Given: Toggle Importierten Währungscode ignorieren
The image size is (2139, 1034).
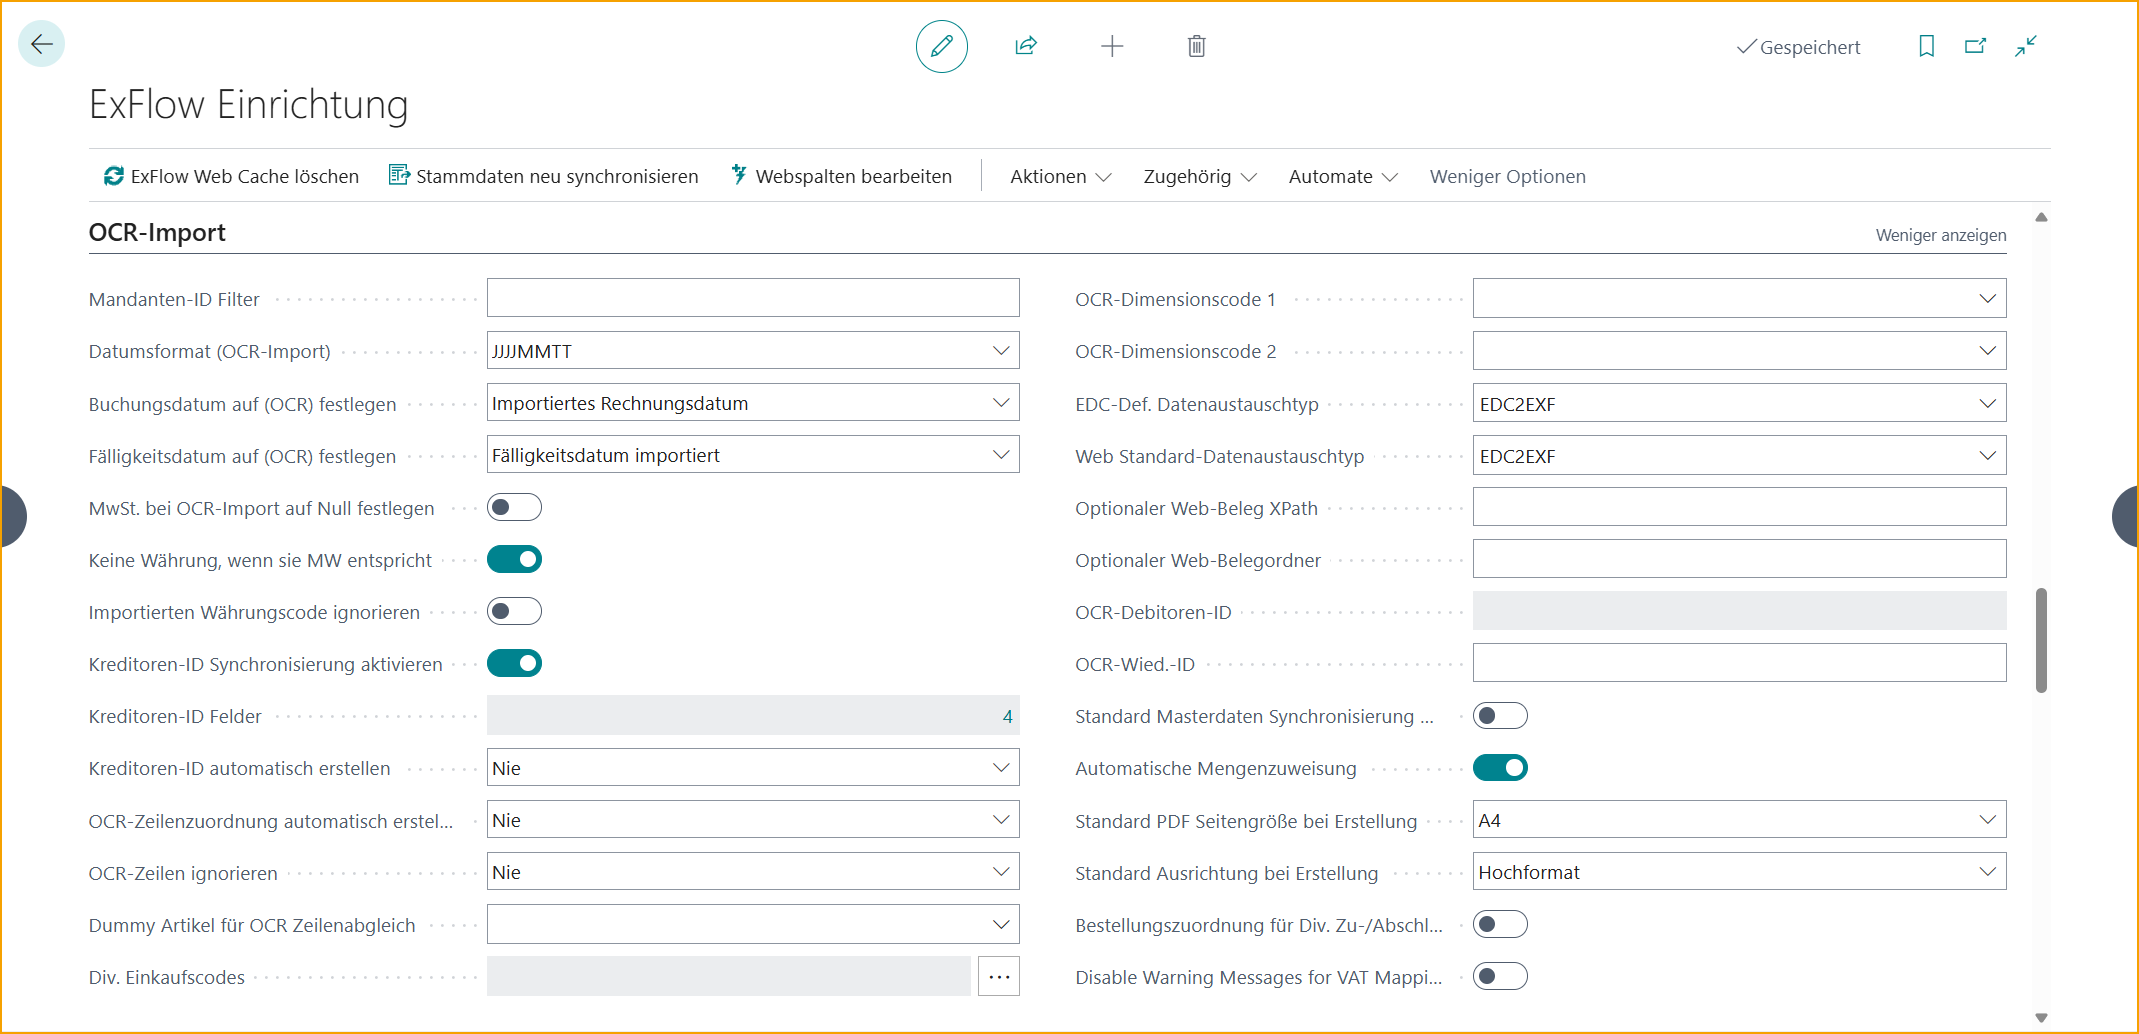Looking at the screenshot, I should pyautogui.click(x=514, y=611).
